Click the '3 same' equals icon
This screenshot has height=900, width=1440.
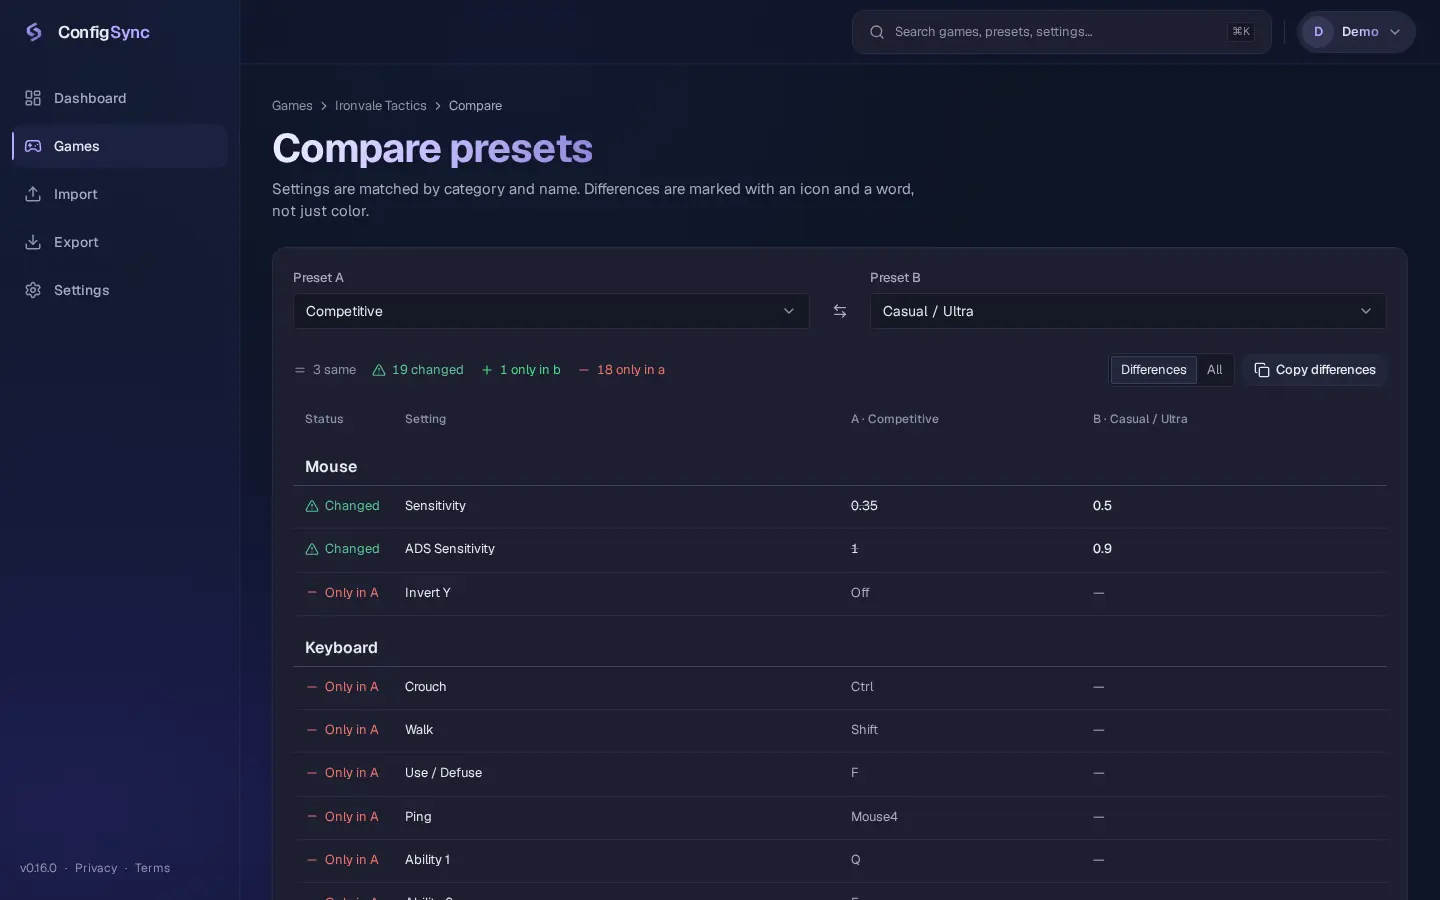tap(300, 370)
